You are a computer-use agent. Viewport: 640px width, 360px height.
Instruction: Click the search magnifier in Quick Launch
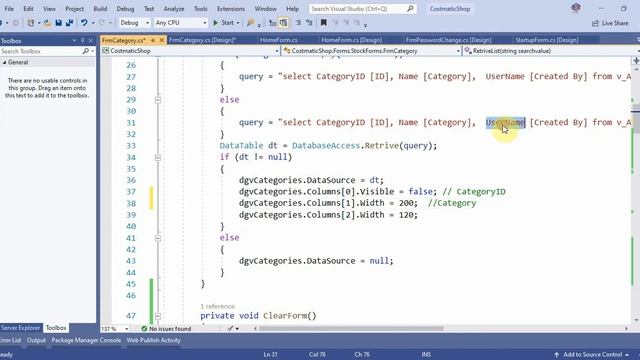410,9
